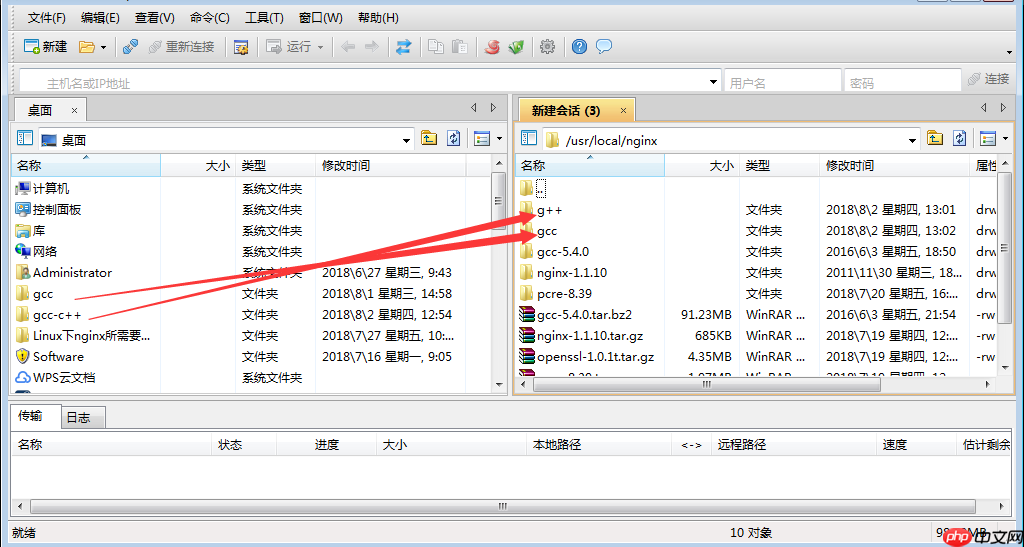The image size is (1024, 547).
Task: Go up one folder in remote pane
Action: (935, 138)
